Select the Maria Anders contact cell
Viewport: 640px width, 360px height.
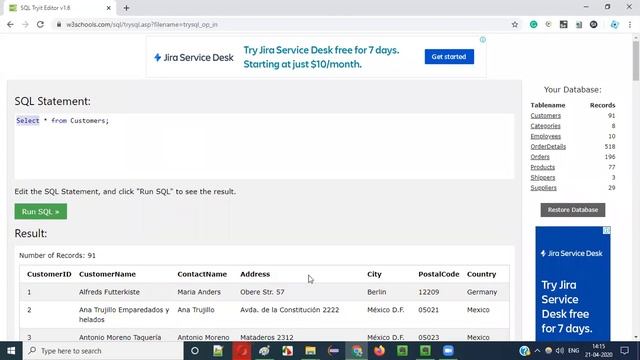199,292
